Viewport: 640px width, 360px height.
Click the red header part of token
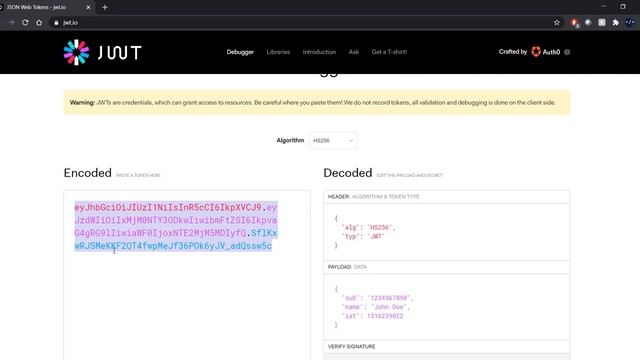click(168, 207)
